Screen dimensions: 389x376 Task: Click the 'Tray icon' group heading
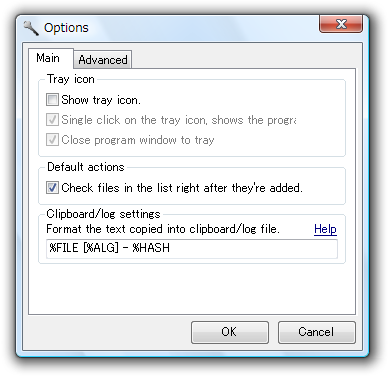click(x=71, y=79)
